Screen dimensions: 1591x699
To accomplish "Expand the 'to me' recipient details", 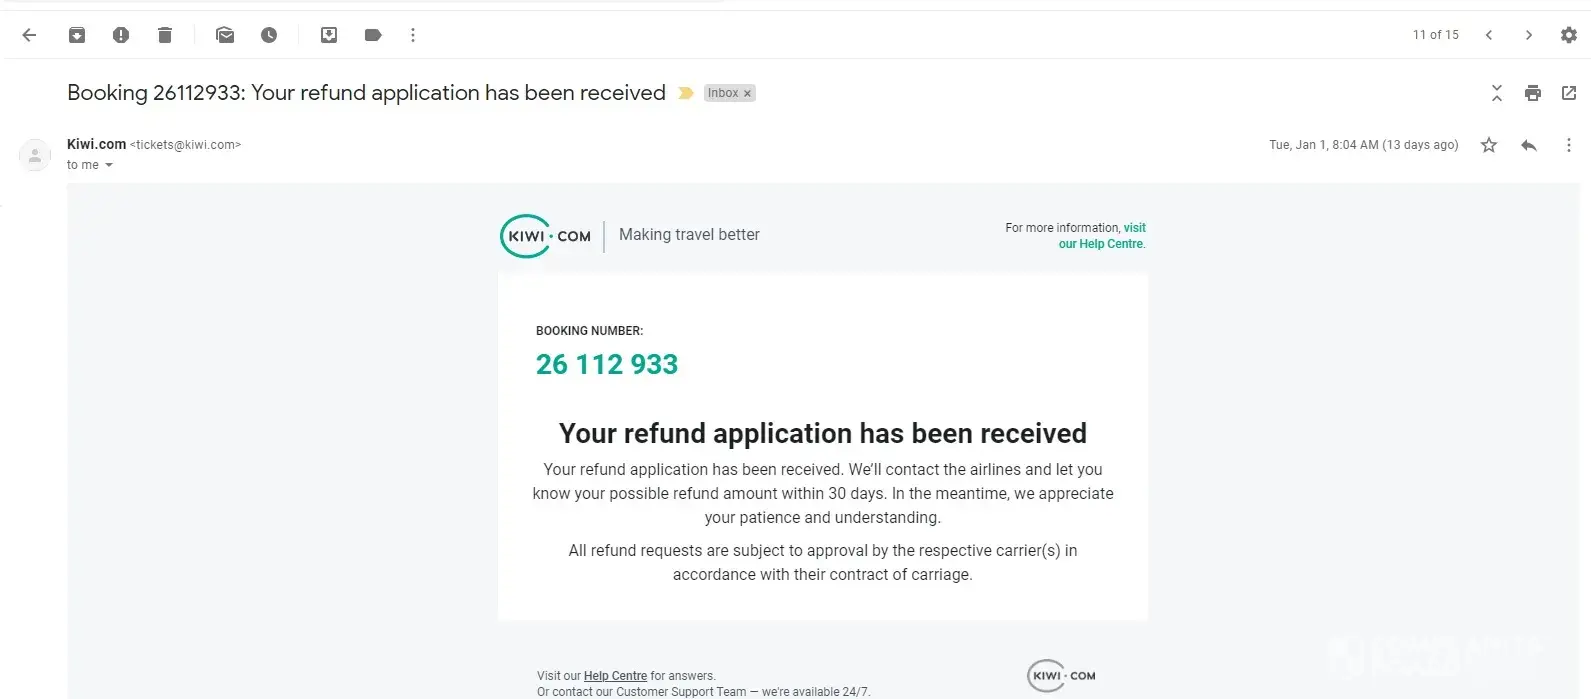I will 109,165.
